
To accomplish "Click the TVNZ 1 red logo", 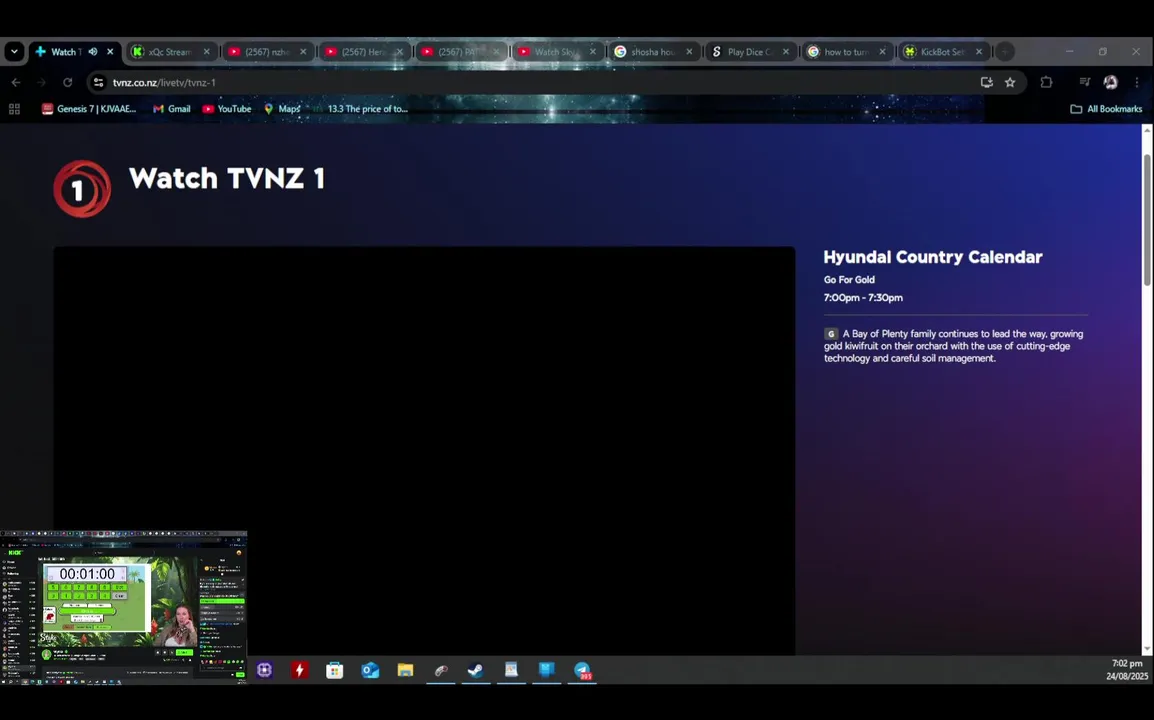I will [82, 188].
